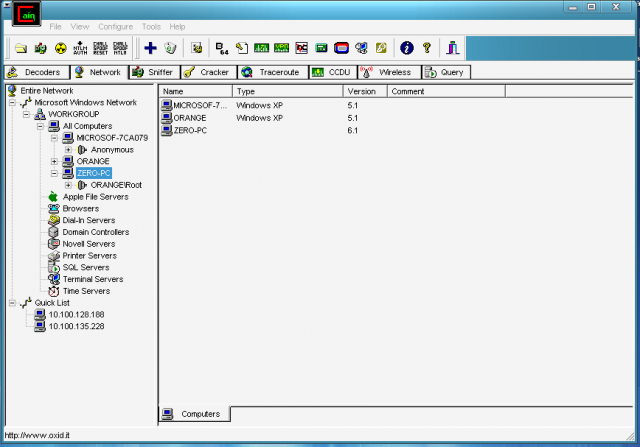Start APR poisoning with the radiation icon
640x447 pixels.
pos(60,48)
